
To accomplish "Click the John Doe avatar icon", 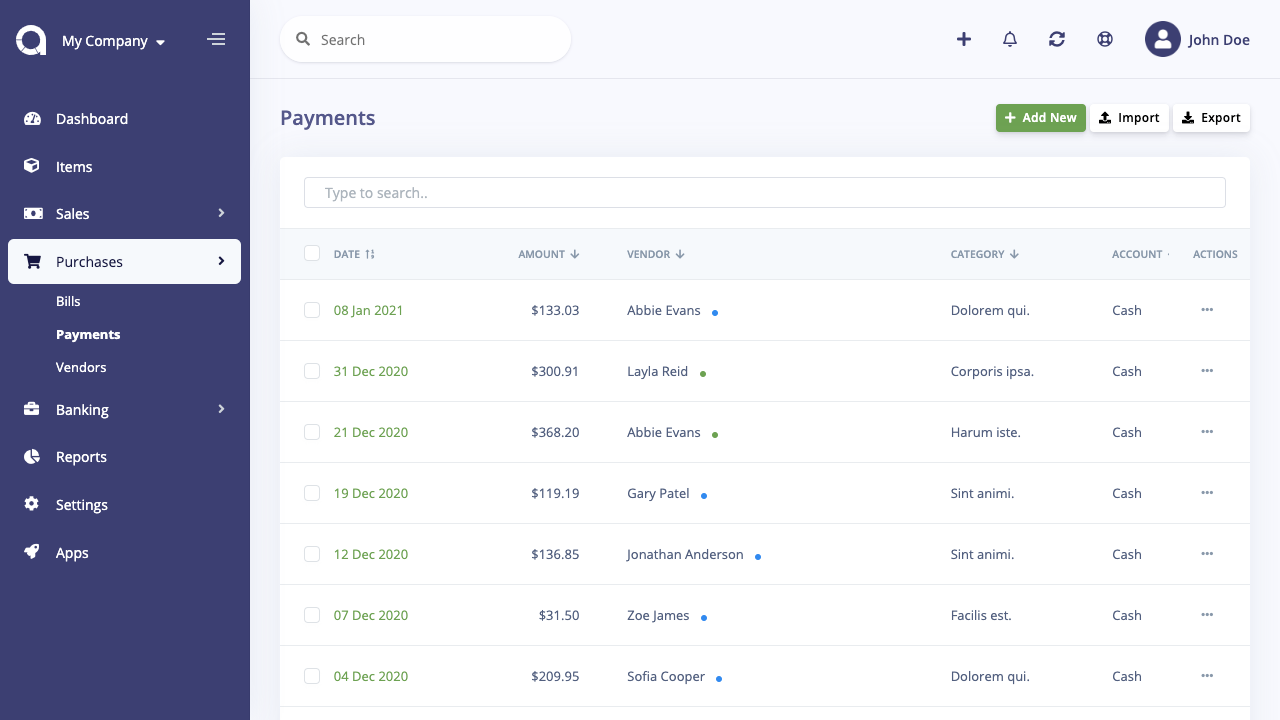I will (1163, 40).
